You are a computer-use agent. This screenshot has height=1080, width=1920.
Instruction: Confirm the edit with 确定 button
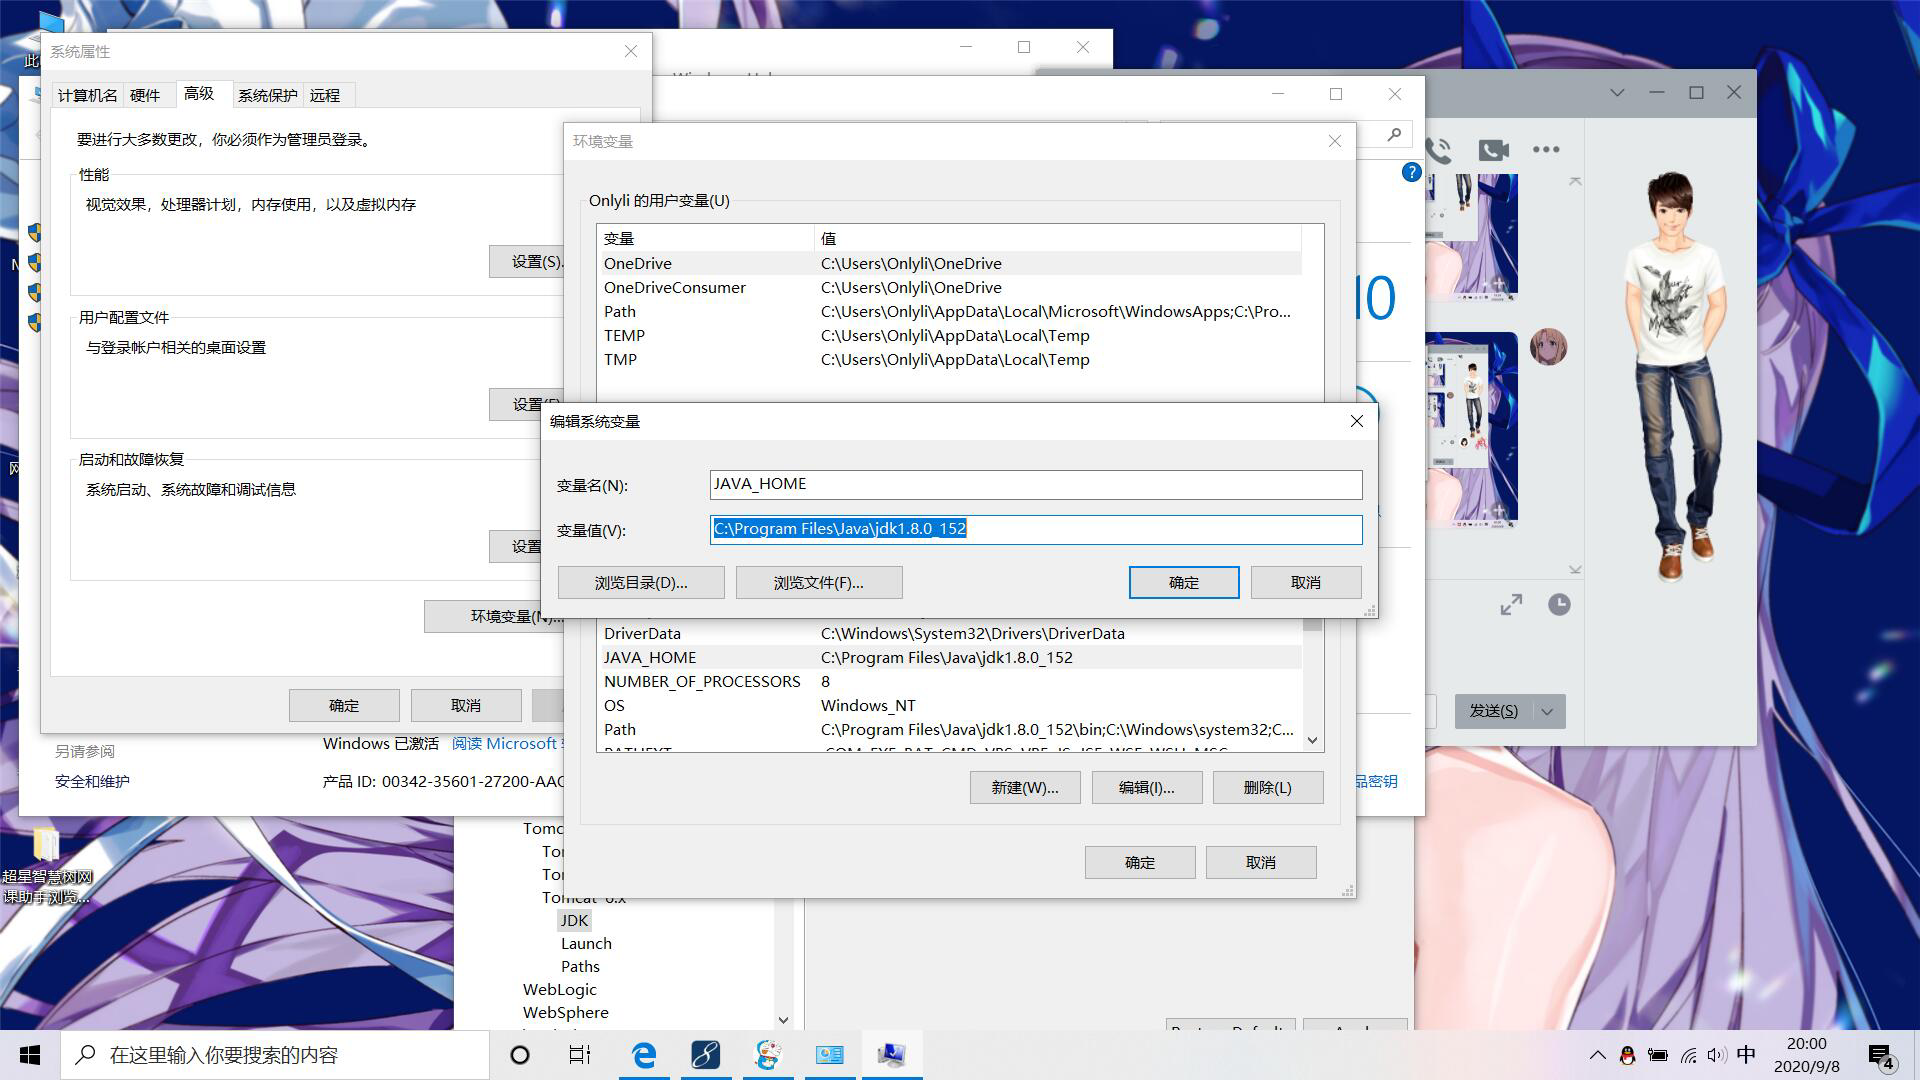tap(1183, 583)
